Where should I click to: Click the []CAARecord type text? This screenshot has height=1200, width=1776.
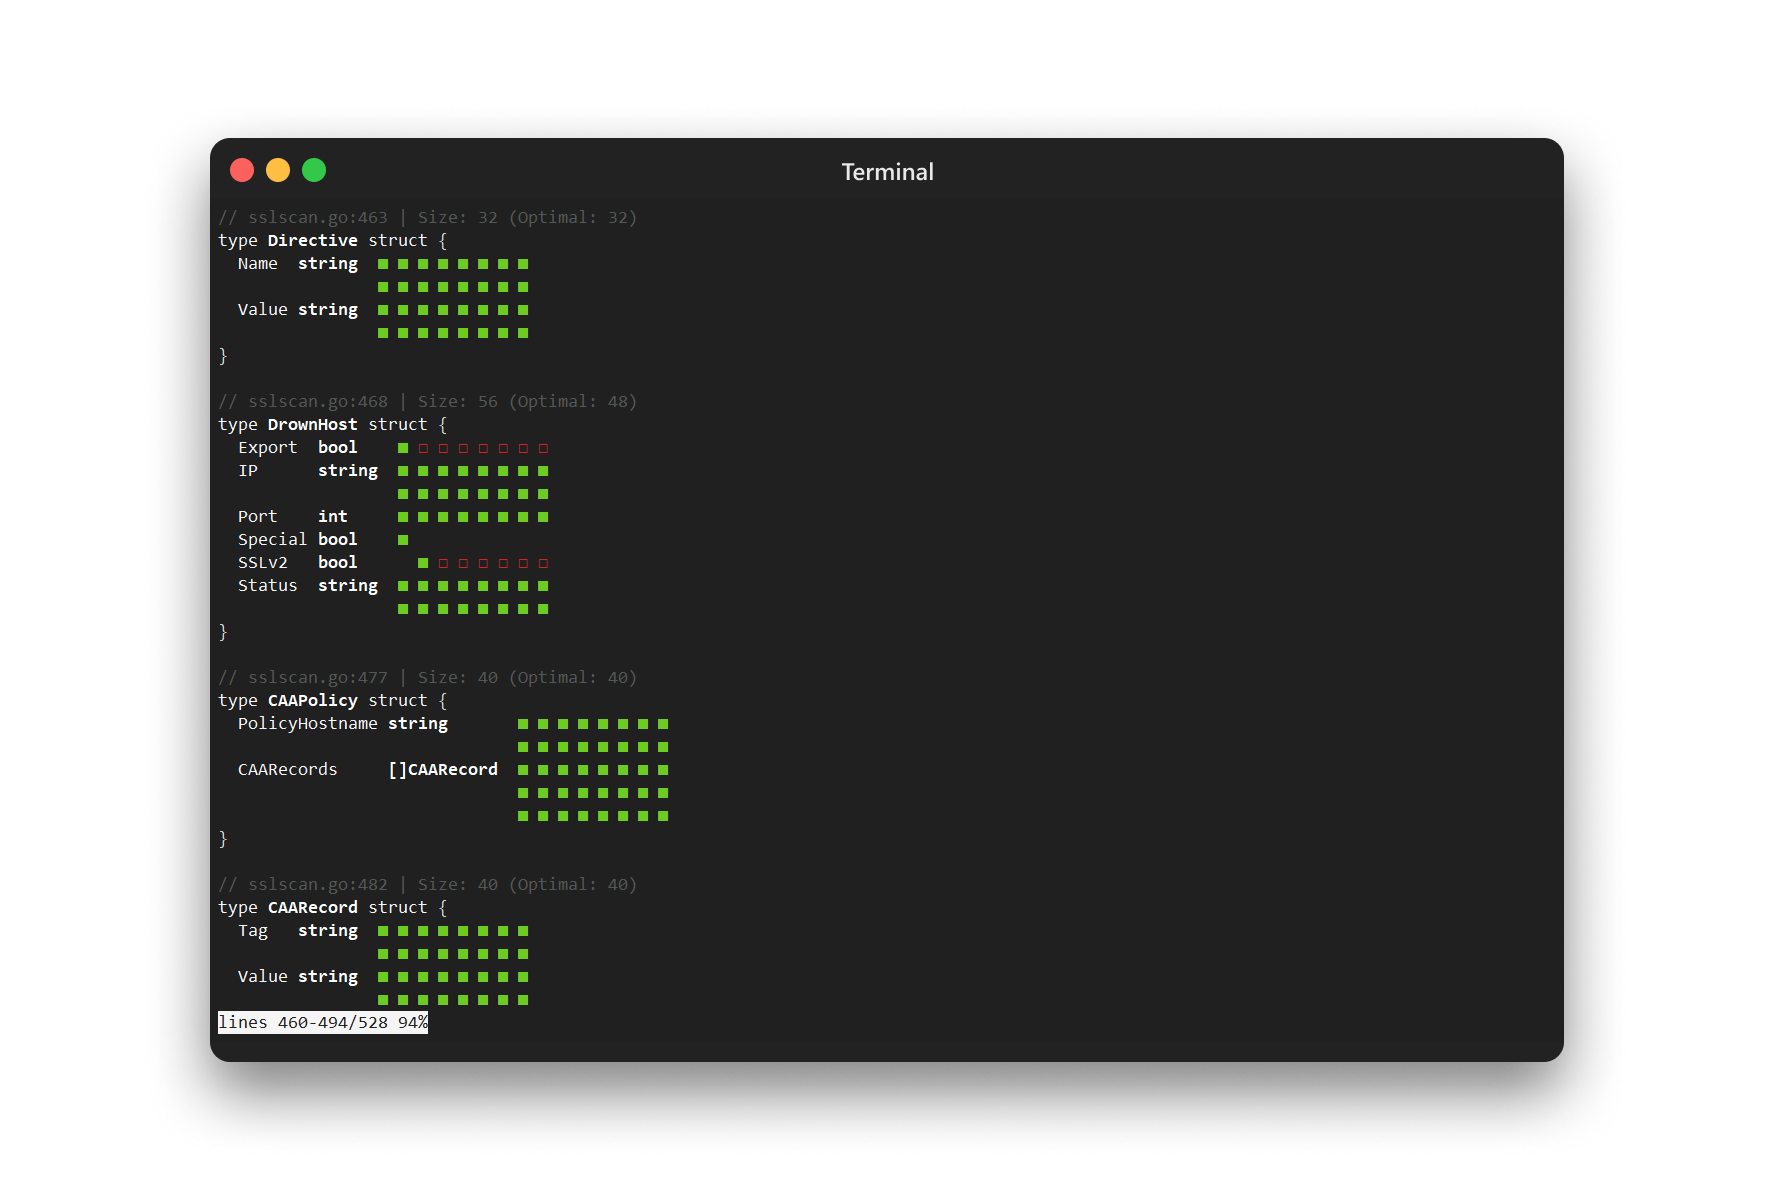[442, 769]
